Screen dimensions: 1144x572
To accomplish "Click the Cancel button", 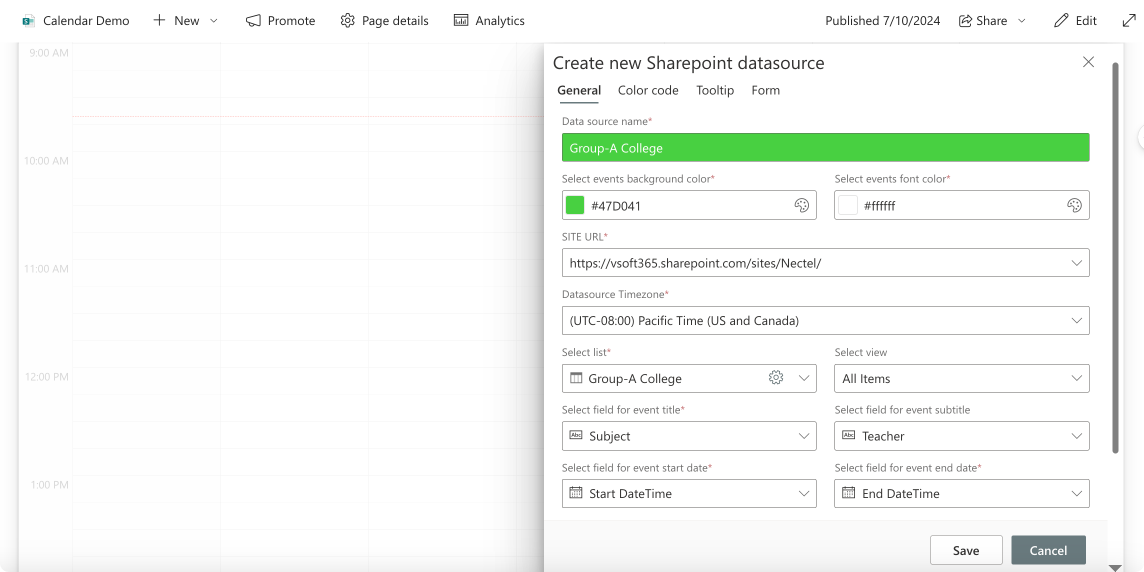I will (1048, 550).
